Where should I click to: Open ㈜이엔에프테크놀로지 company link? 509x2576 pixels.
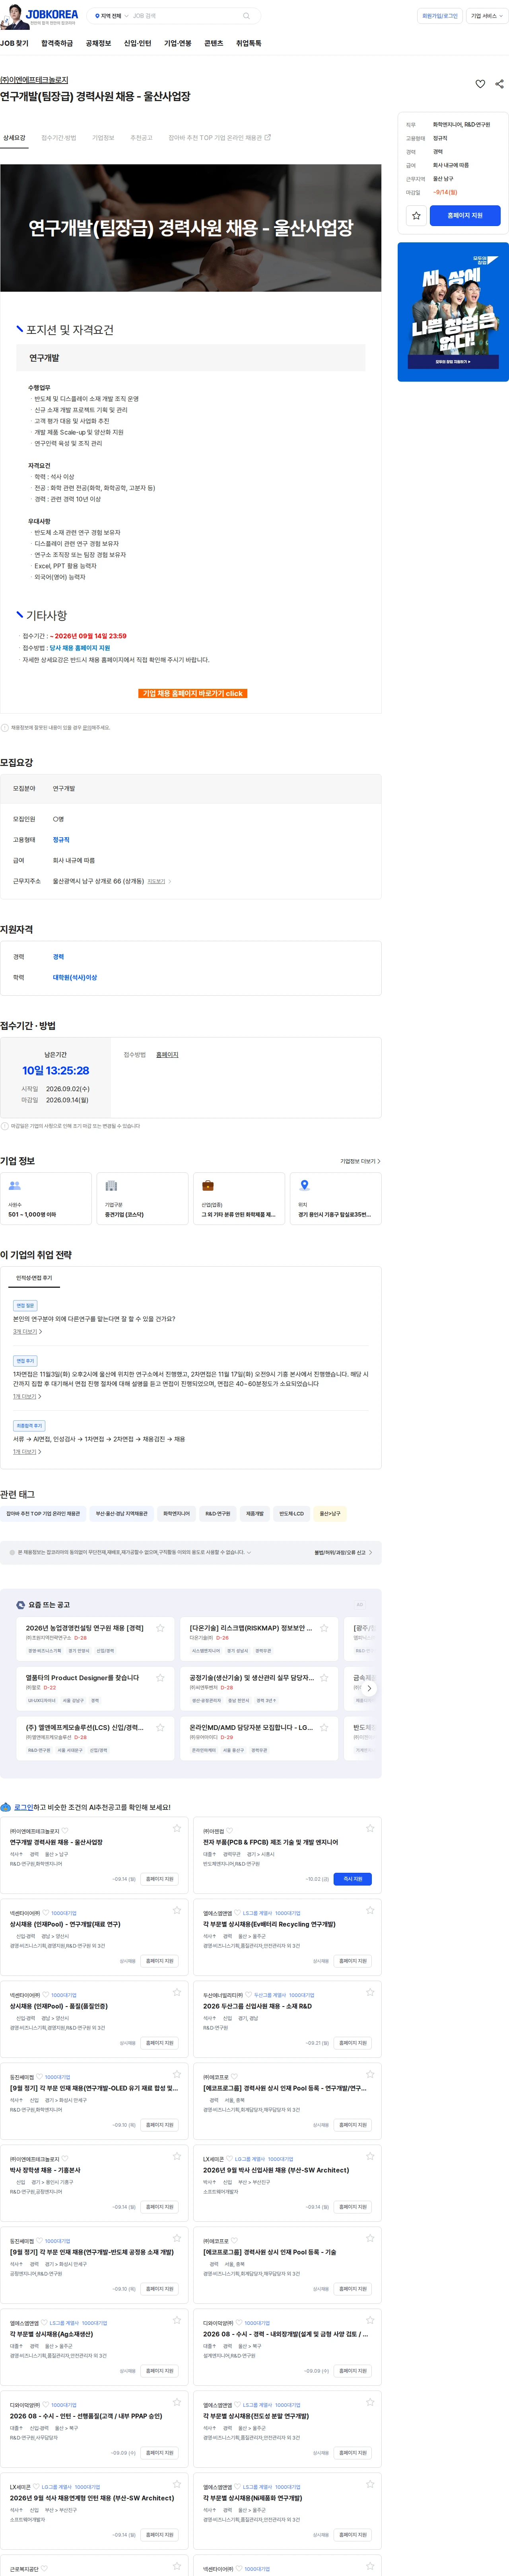tap(34, 80)
